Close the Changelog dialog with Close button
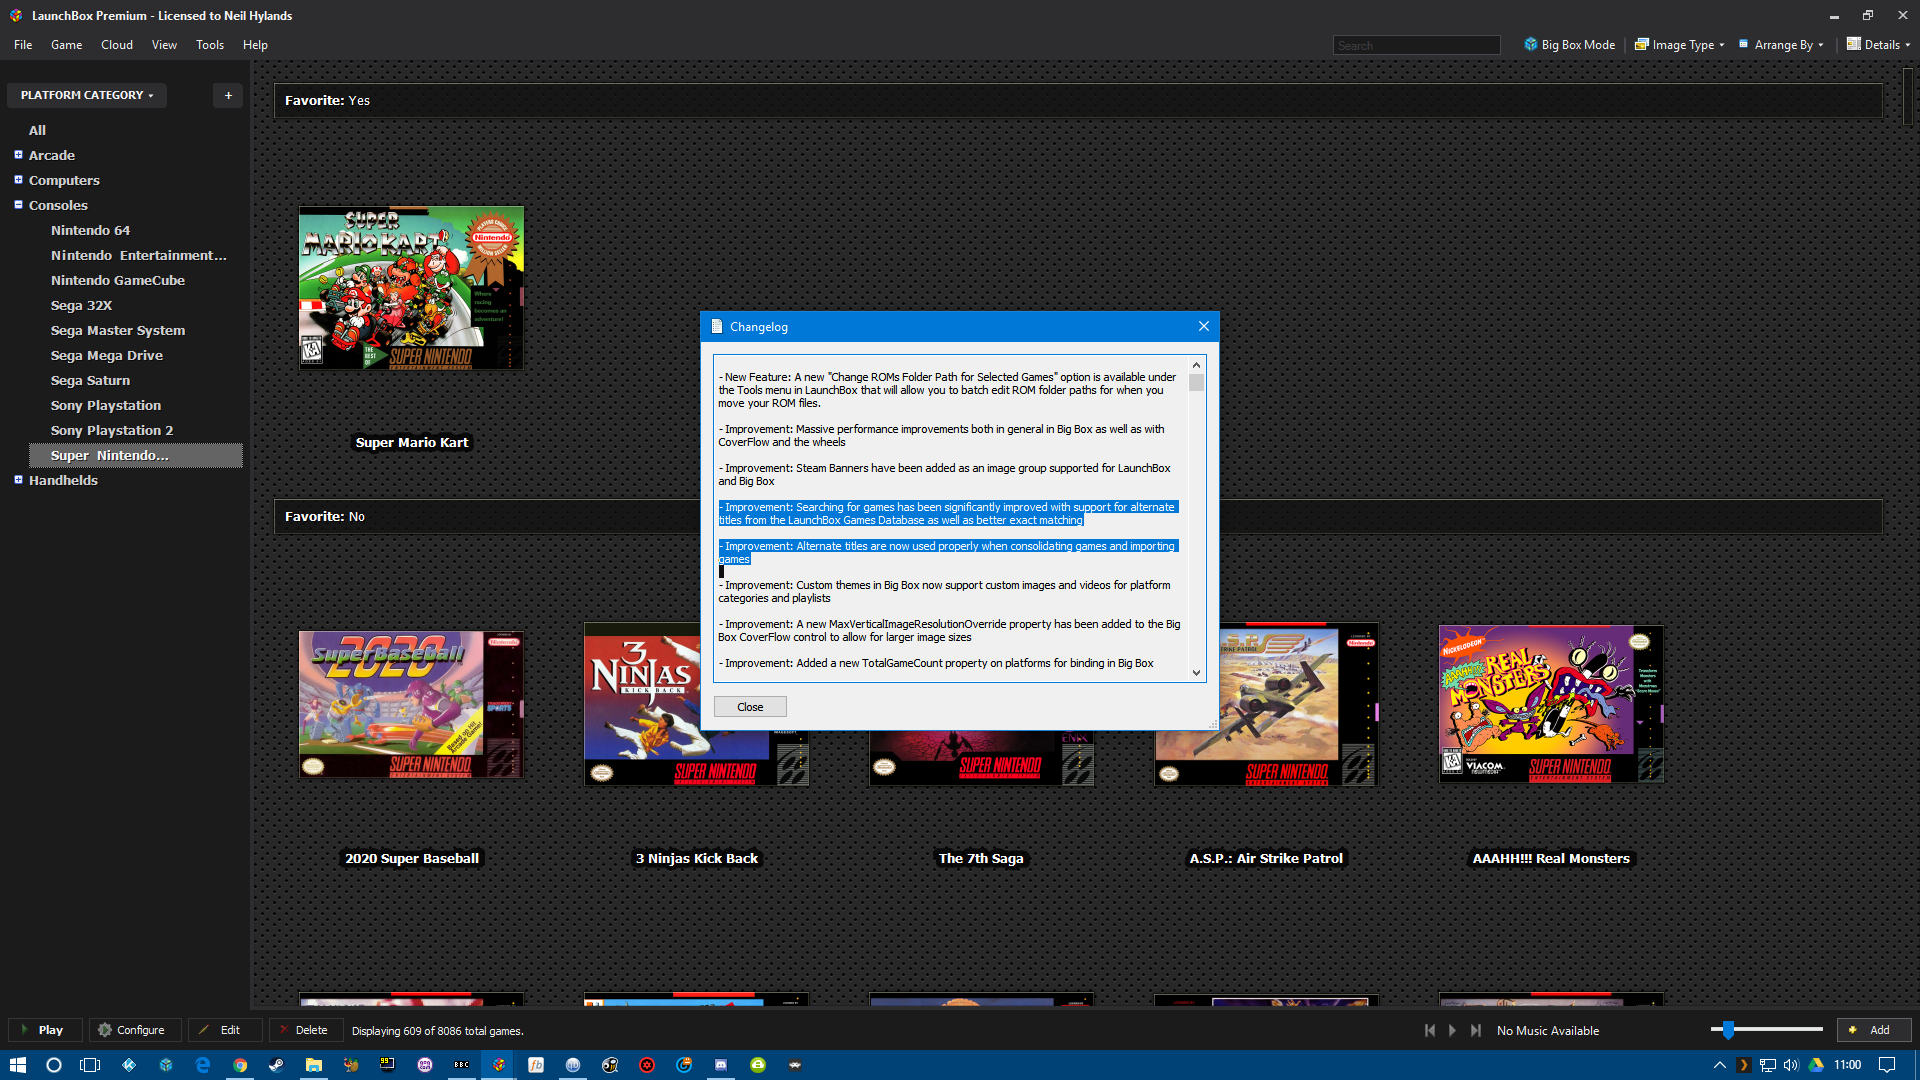The height and width of the screenshot is (1080, 1920). click(x=750, y=707)
